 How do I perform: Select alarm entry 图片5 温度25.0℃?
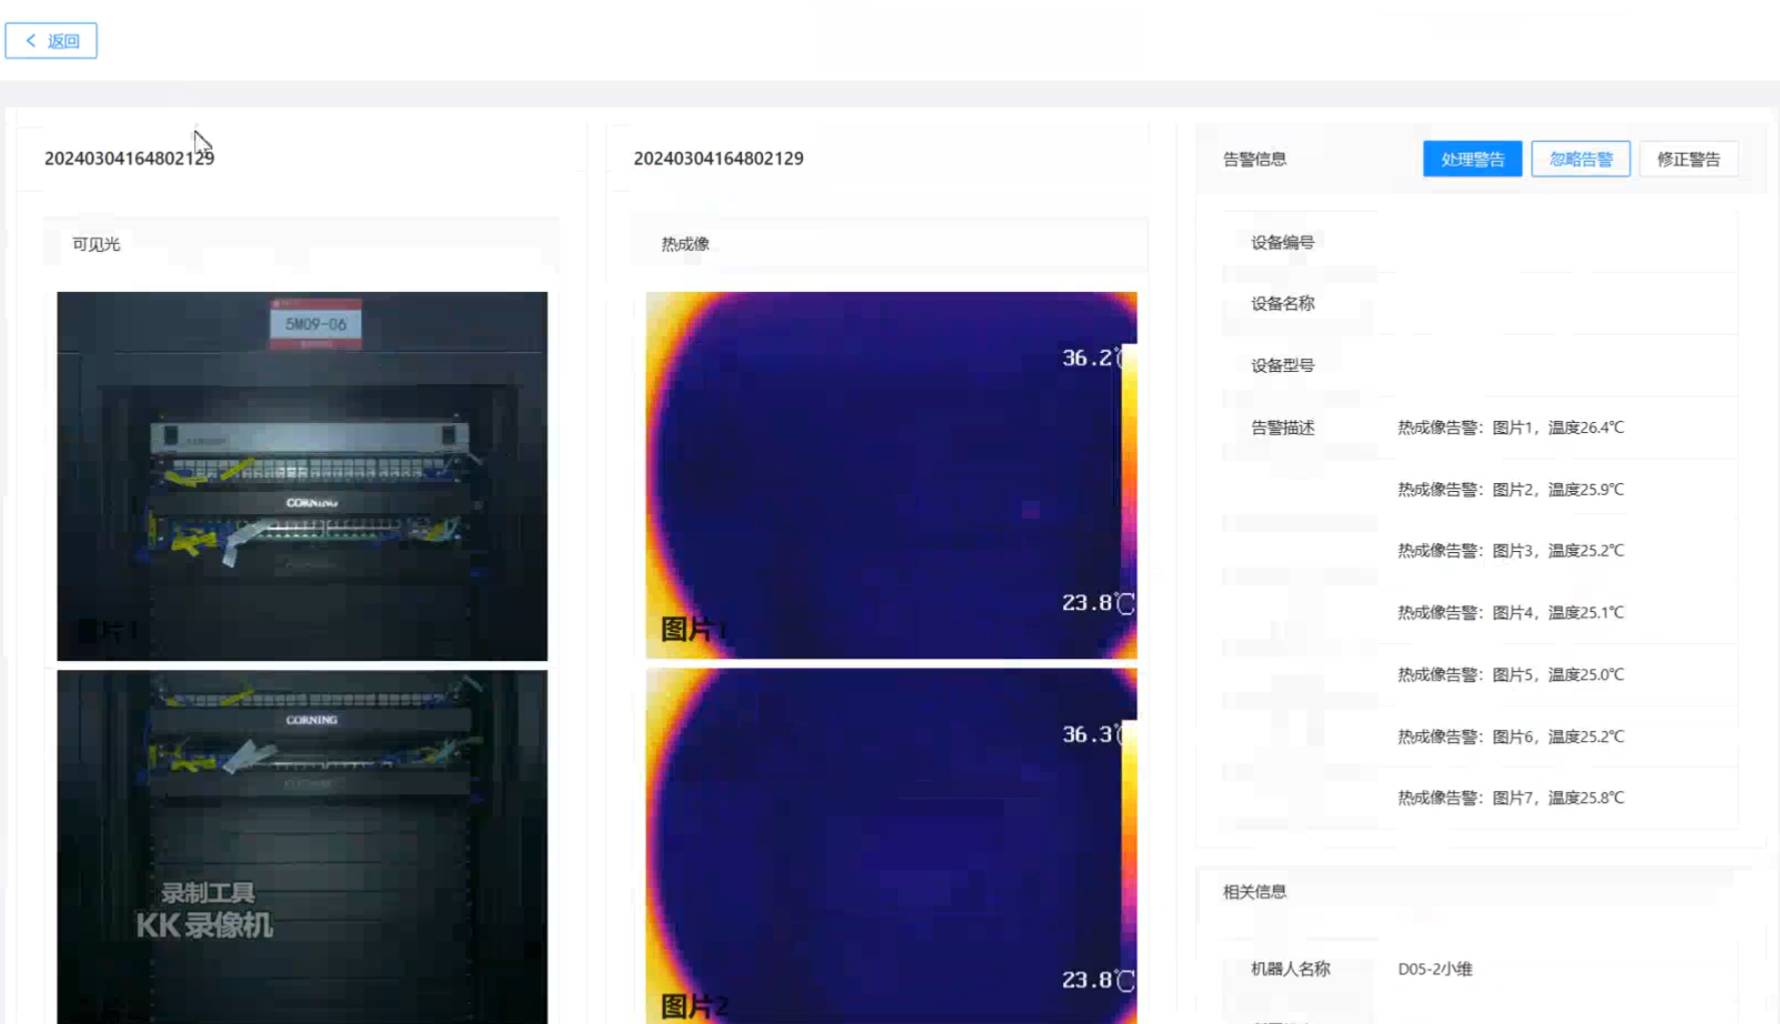pos(1510,675)
